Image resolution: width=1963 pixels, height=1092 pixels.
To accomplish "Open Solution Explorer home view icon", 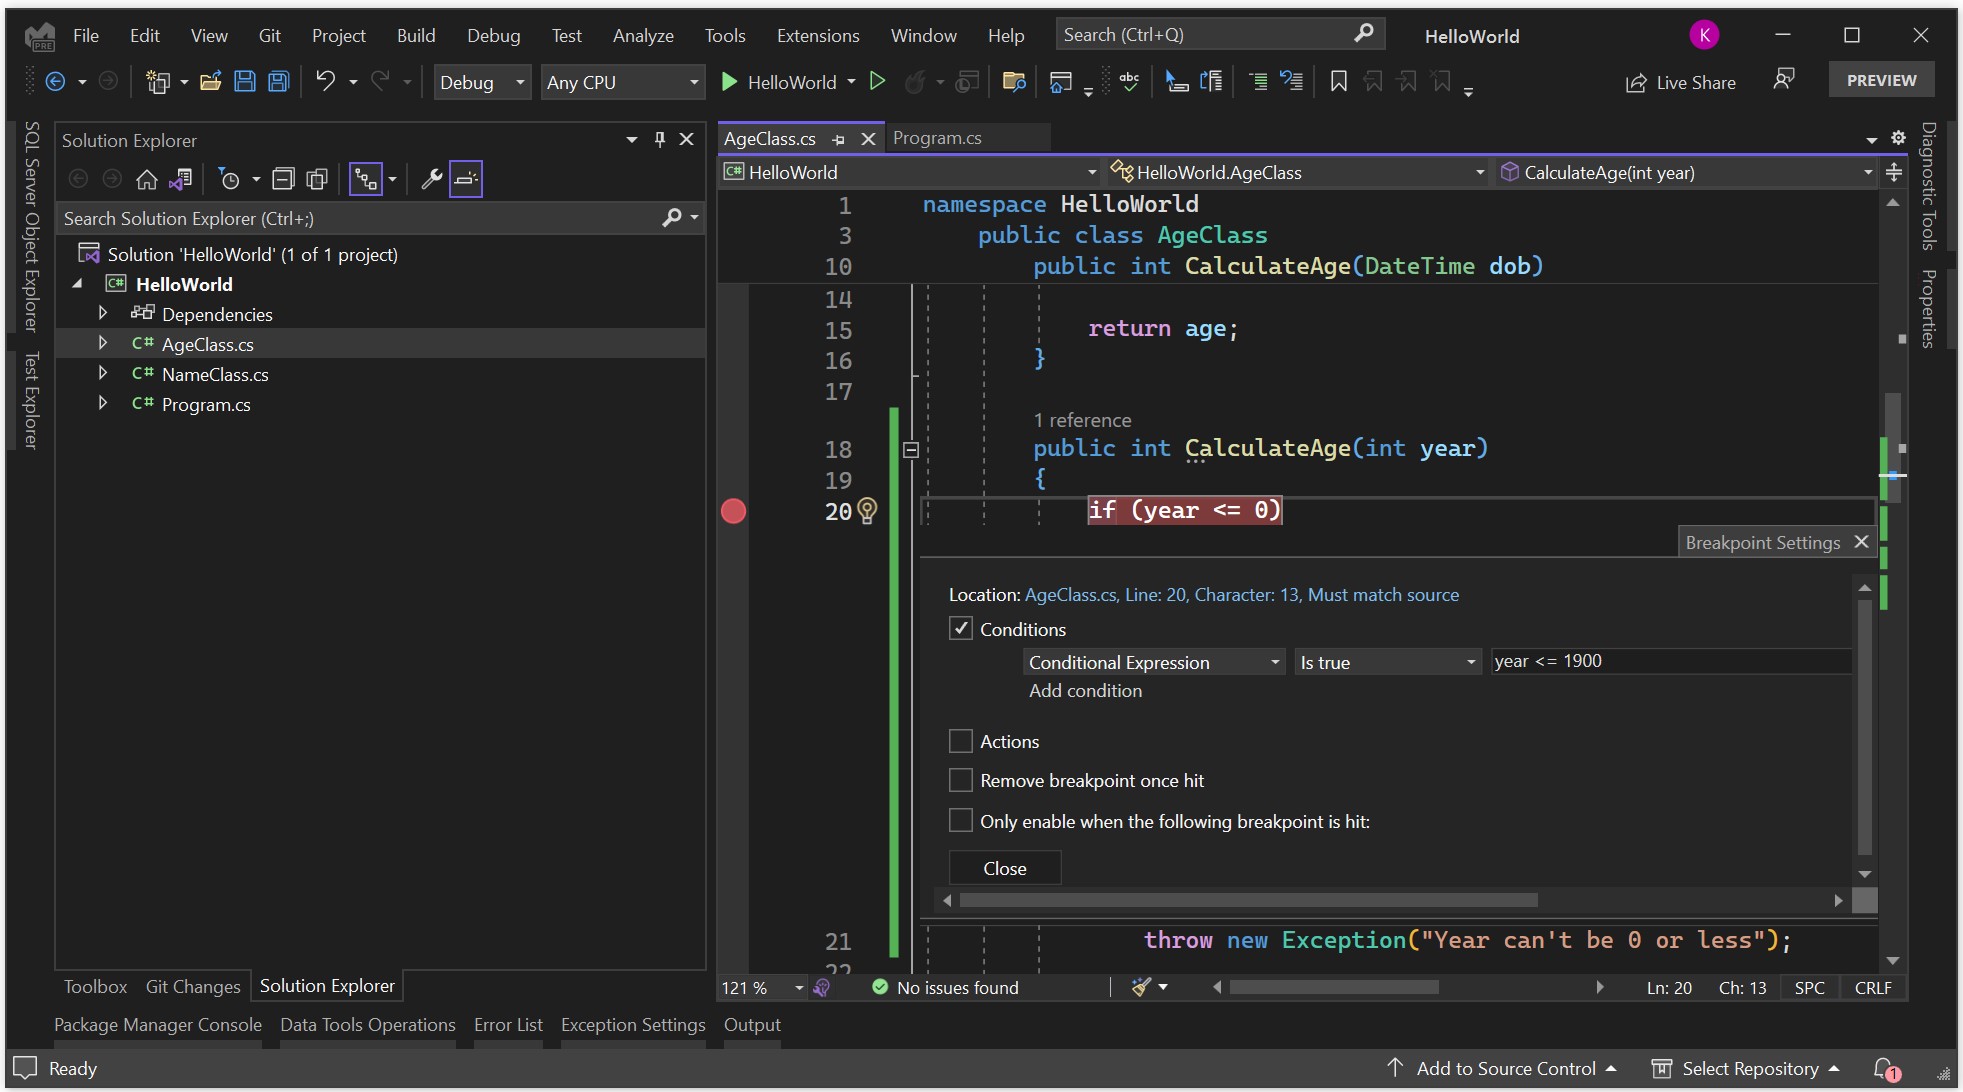I will 147,179.
